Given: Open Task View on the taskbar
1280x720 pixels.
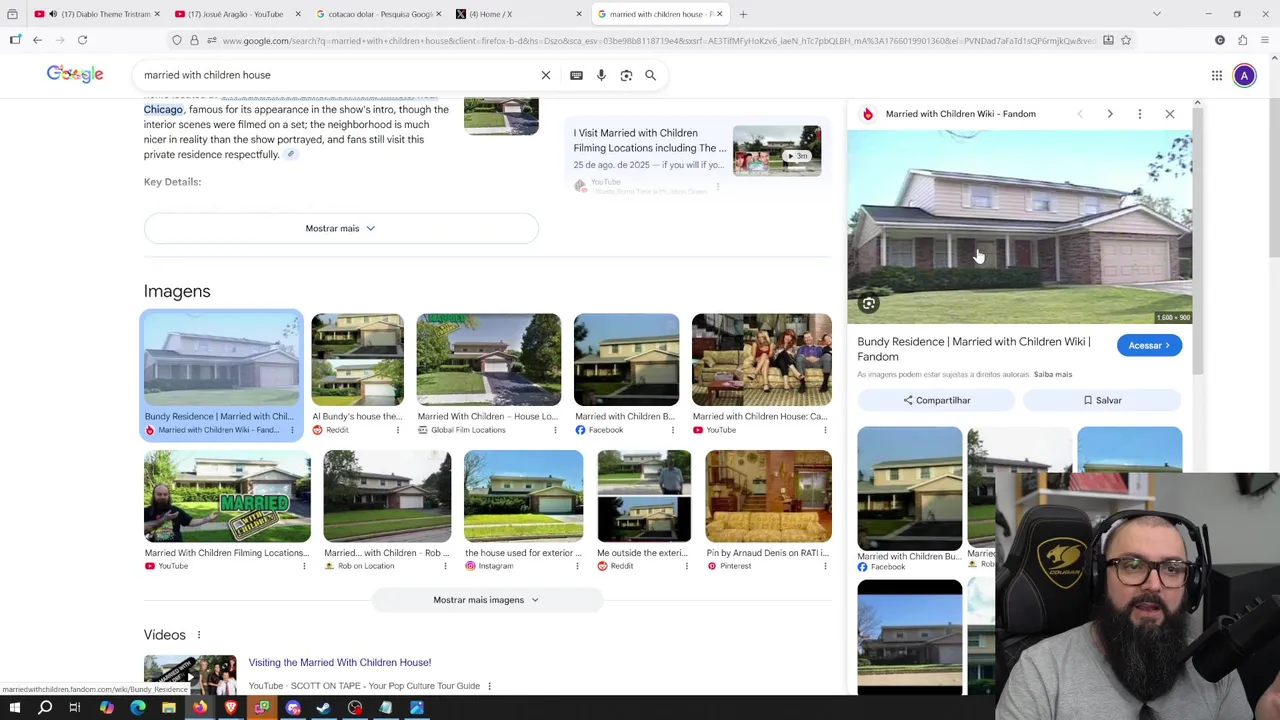Looking at the screenshot, I should (75, 708).
